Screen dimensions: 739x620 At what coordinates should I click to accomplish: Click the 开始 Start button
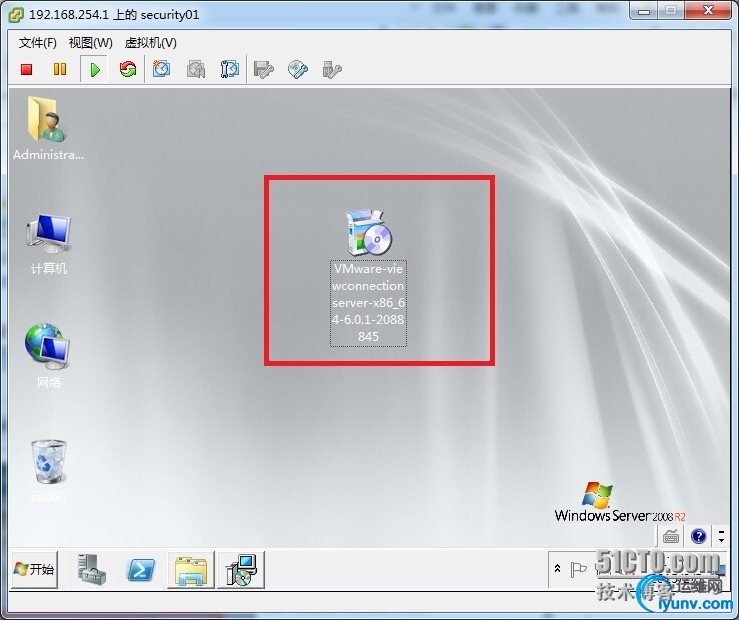(x=34, y=570)
